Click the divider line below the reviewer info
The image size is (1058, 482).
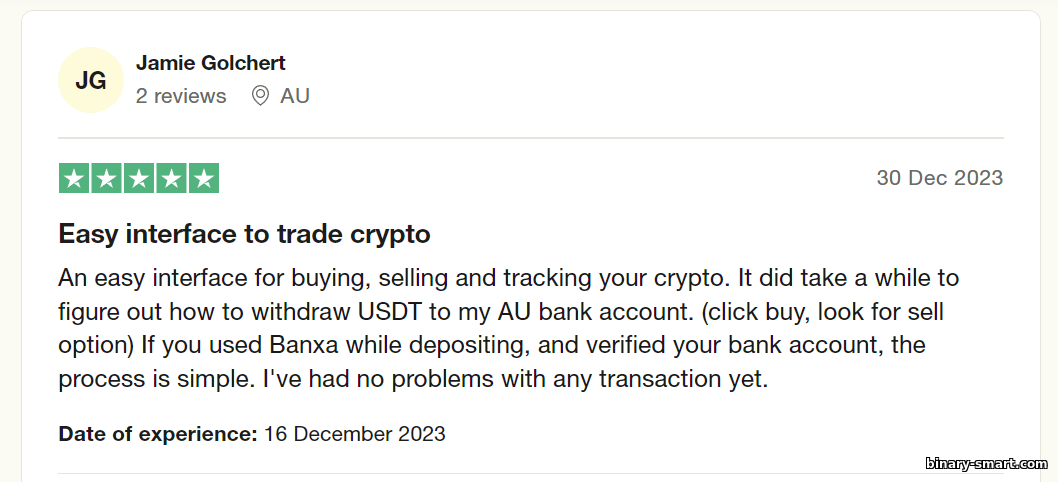(531, 138)
